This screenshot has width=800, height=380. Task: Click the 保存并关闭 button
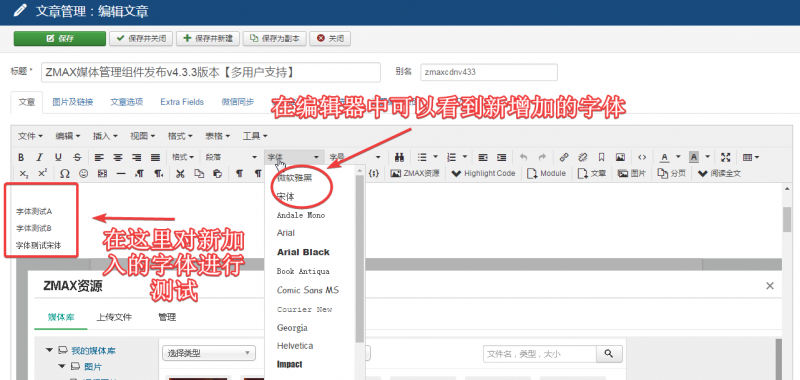point(141,38)
